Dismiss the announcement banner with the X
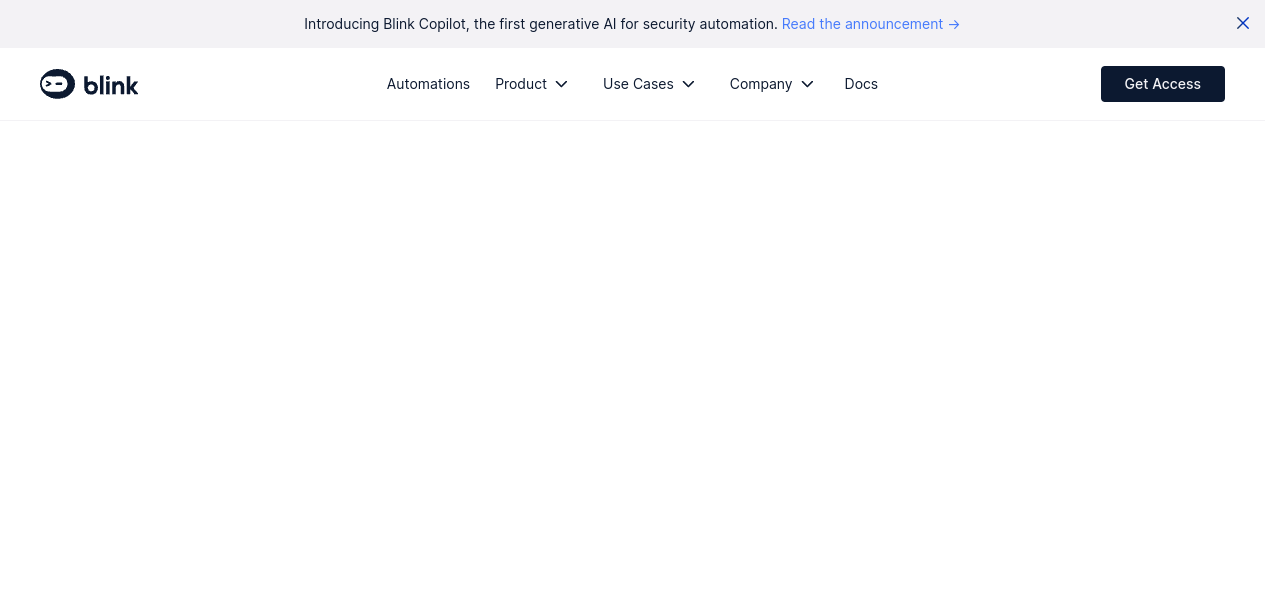 coord(1243,23)
